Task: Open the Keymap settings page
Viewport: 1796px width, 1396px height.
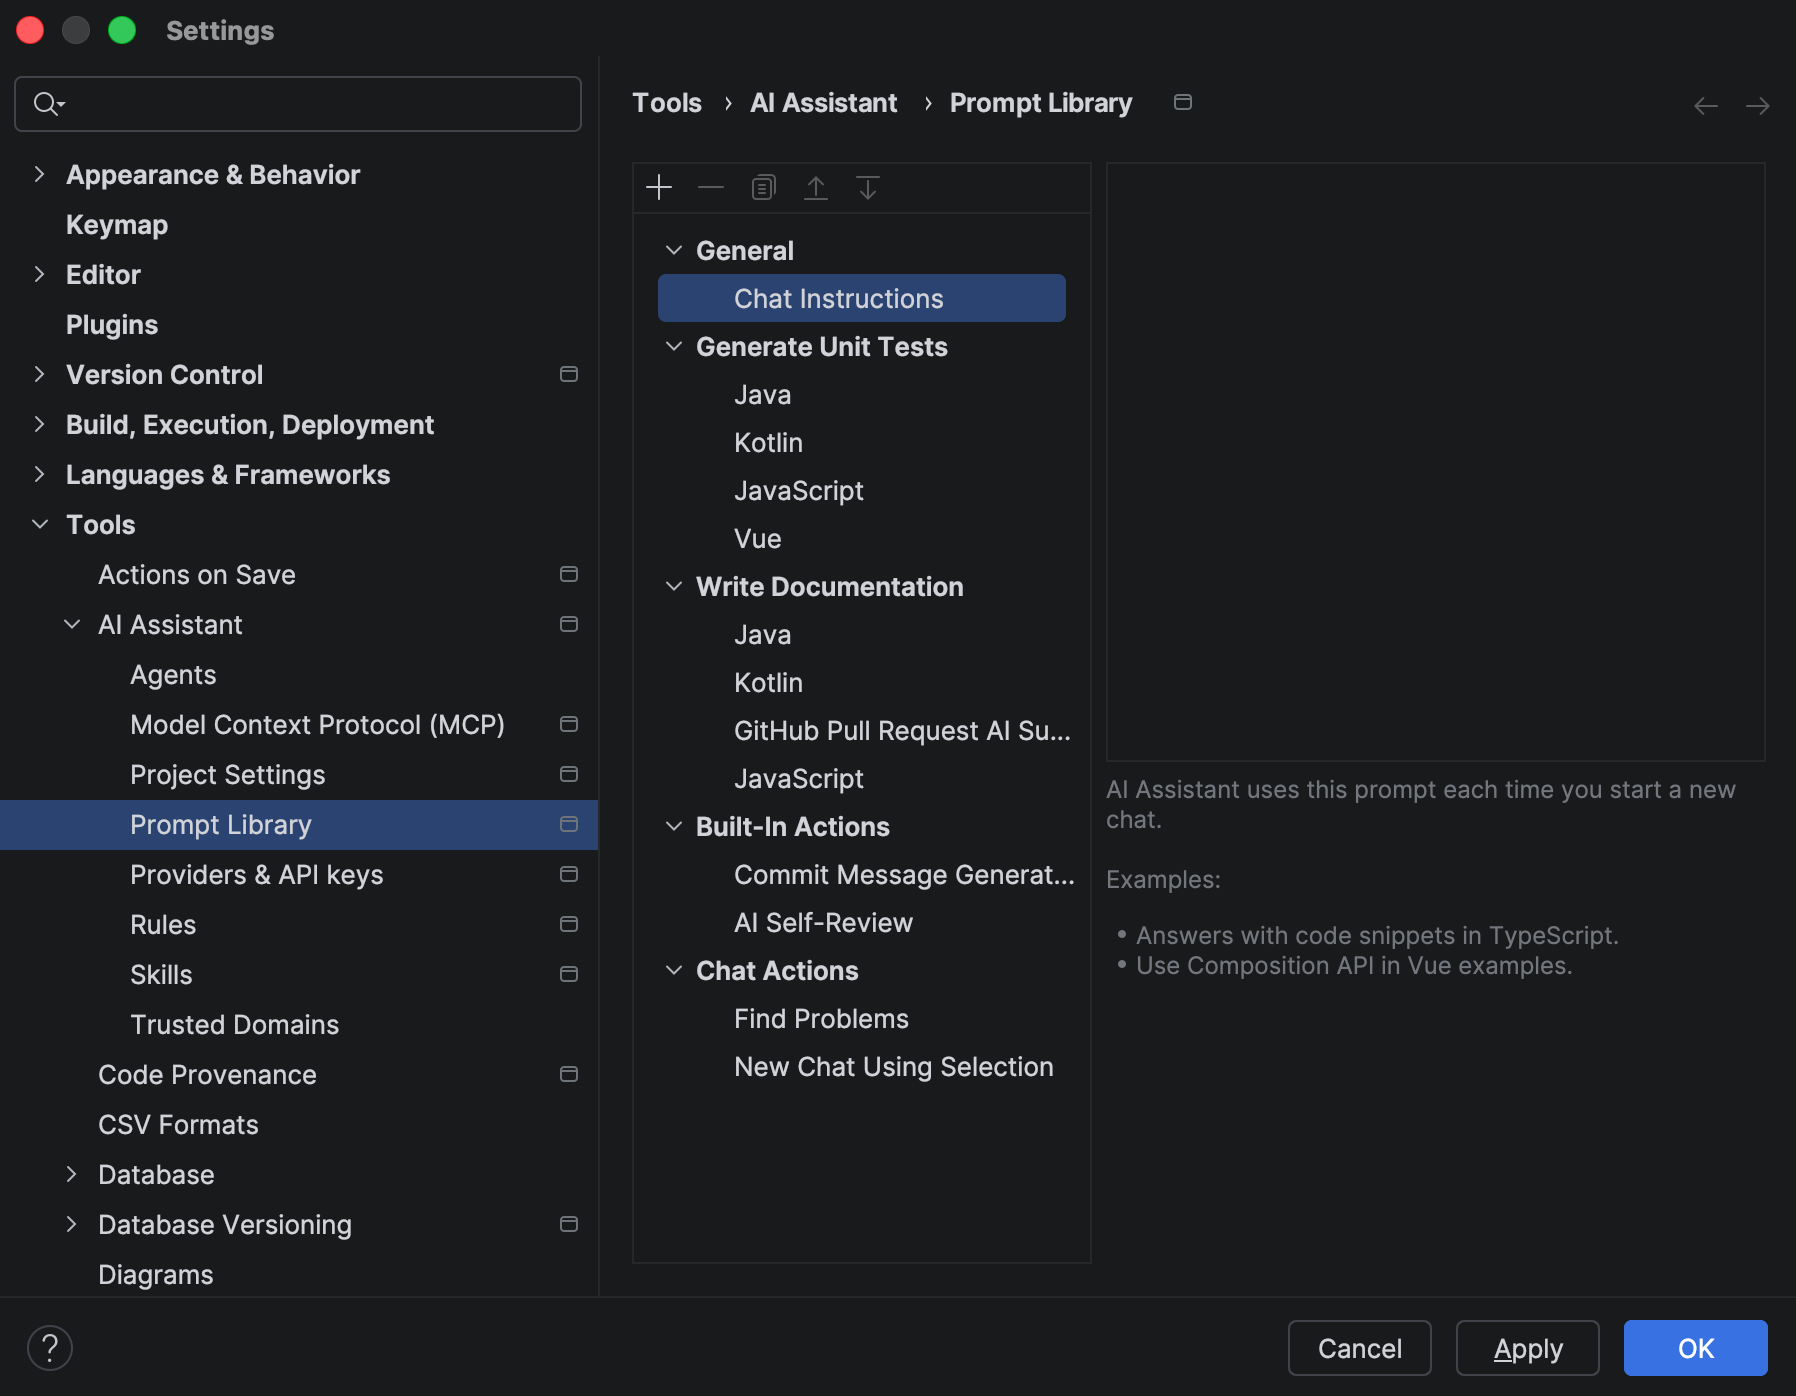Action: (117, 224)
